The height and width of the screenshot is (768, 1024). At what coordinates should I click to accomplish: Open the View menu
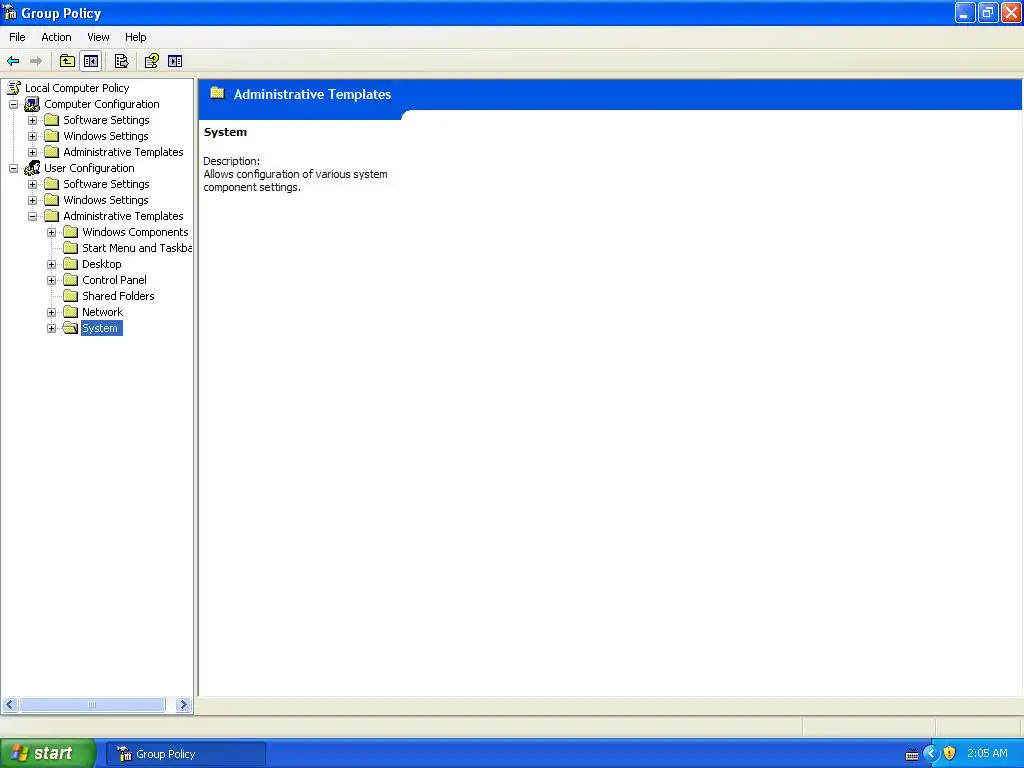coord(98,37)
